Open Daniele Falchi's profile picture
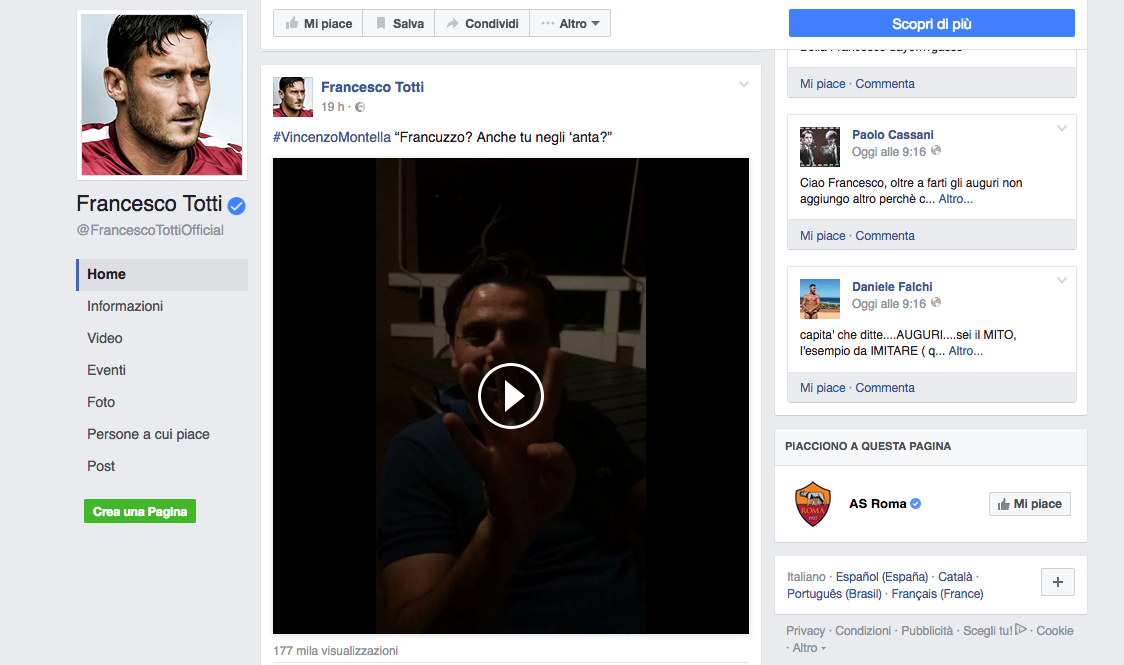Viewport: 1124px width, 665px height. point(820,298)
